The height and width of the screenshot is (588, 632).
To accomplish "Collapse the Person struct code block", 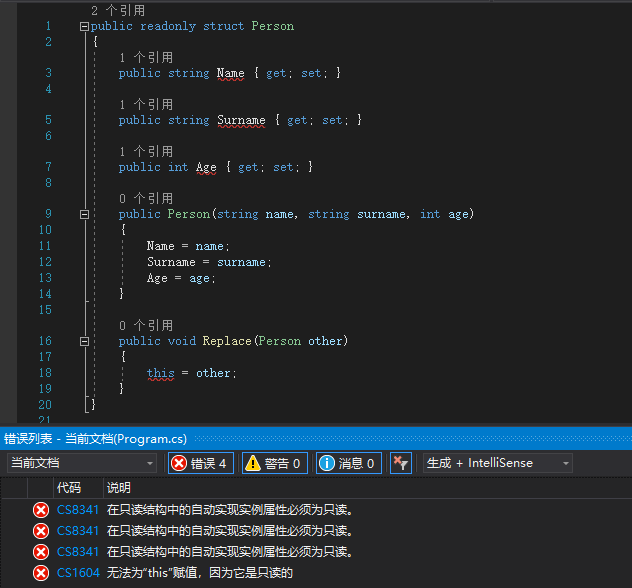I will (83, 26).
